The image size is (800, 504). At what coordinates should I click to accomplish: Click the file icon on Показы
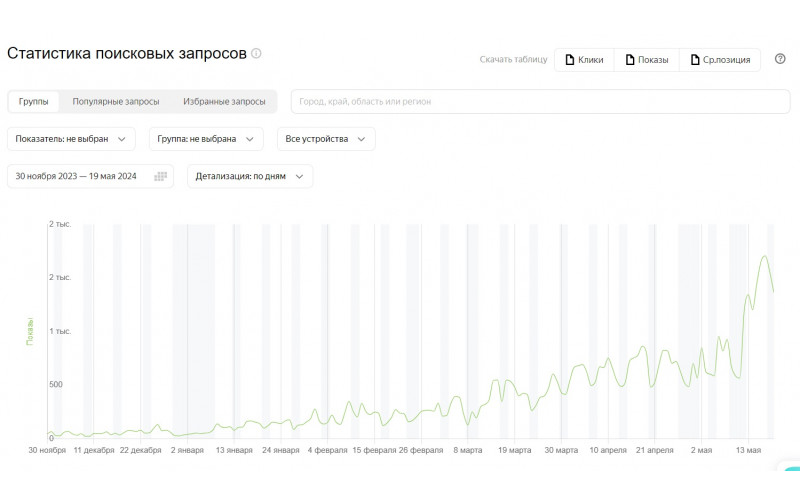click(x=630, y=60)
